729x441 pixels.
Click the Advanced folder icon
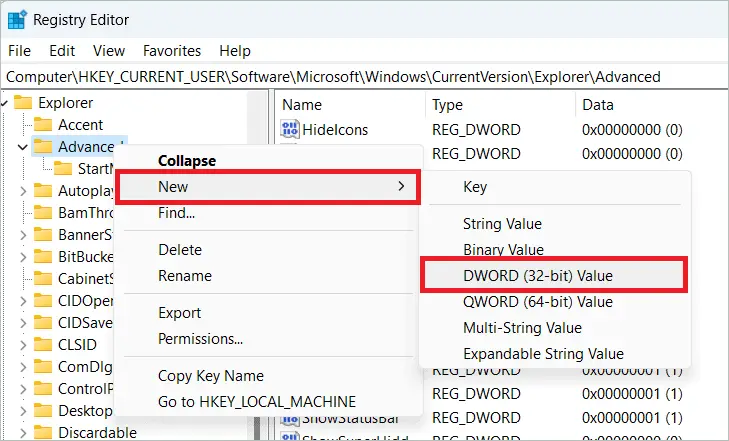[x=42, y=147]
